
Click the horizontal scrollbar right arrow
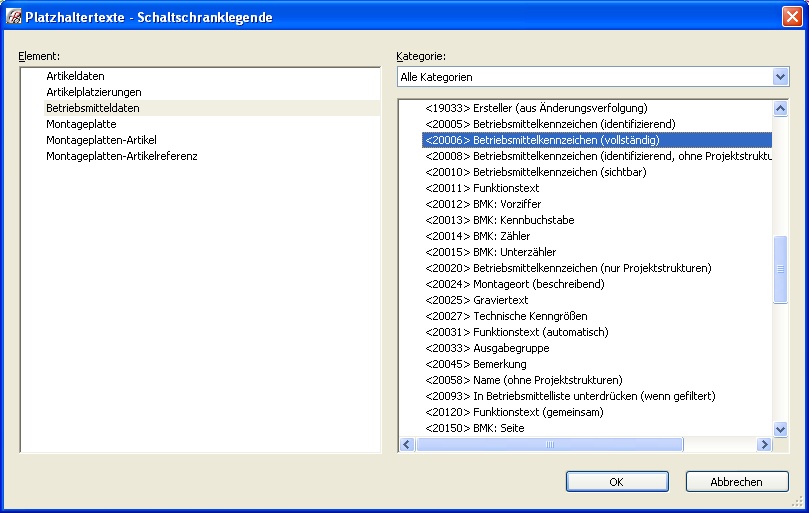[764, 444]
